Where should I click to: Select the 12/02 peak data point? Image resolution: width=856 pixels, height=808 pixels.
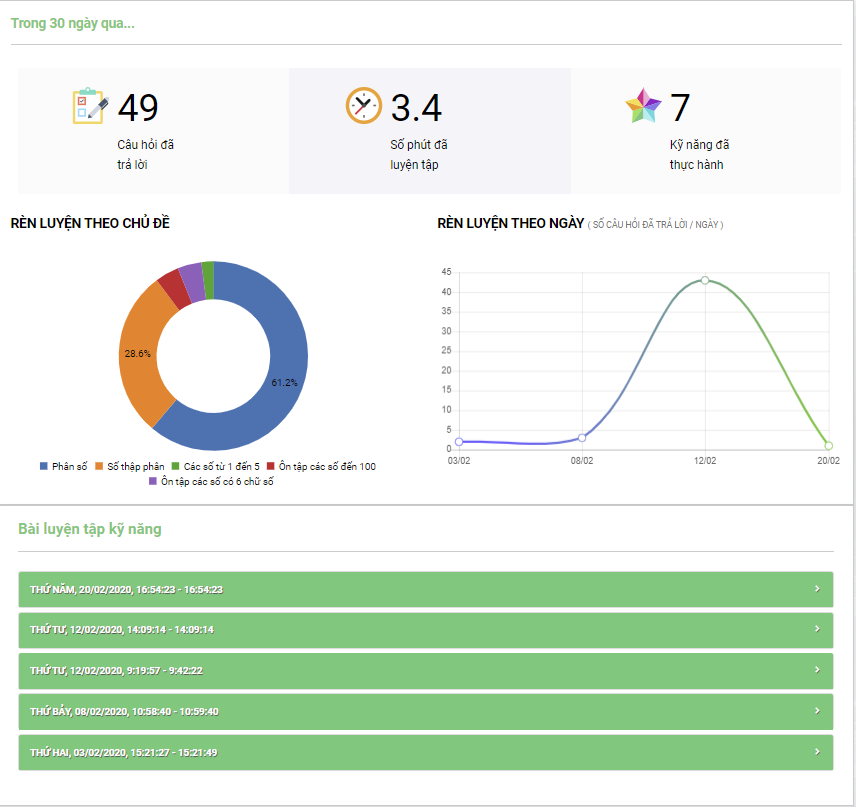click(705, 280)
